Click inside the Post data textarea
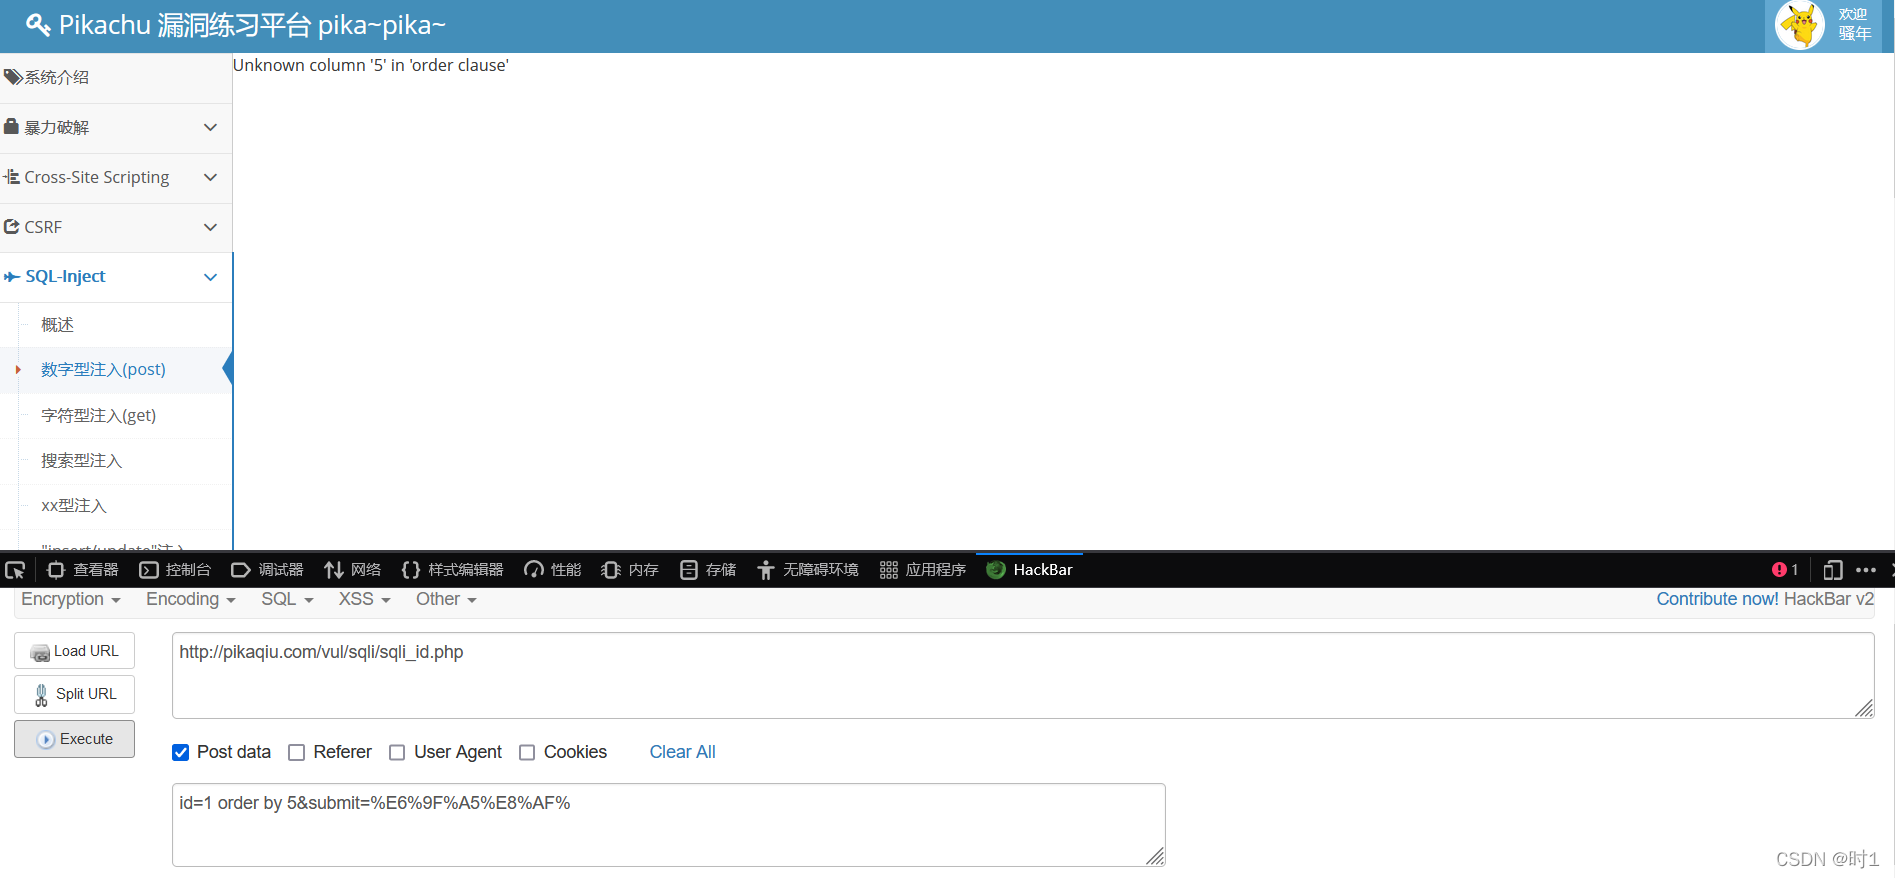Viewport: 1895px width, 878px height. click(x=669, y=825)
